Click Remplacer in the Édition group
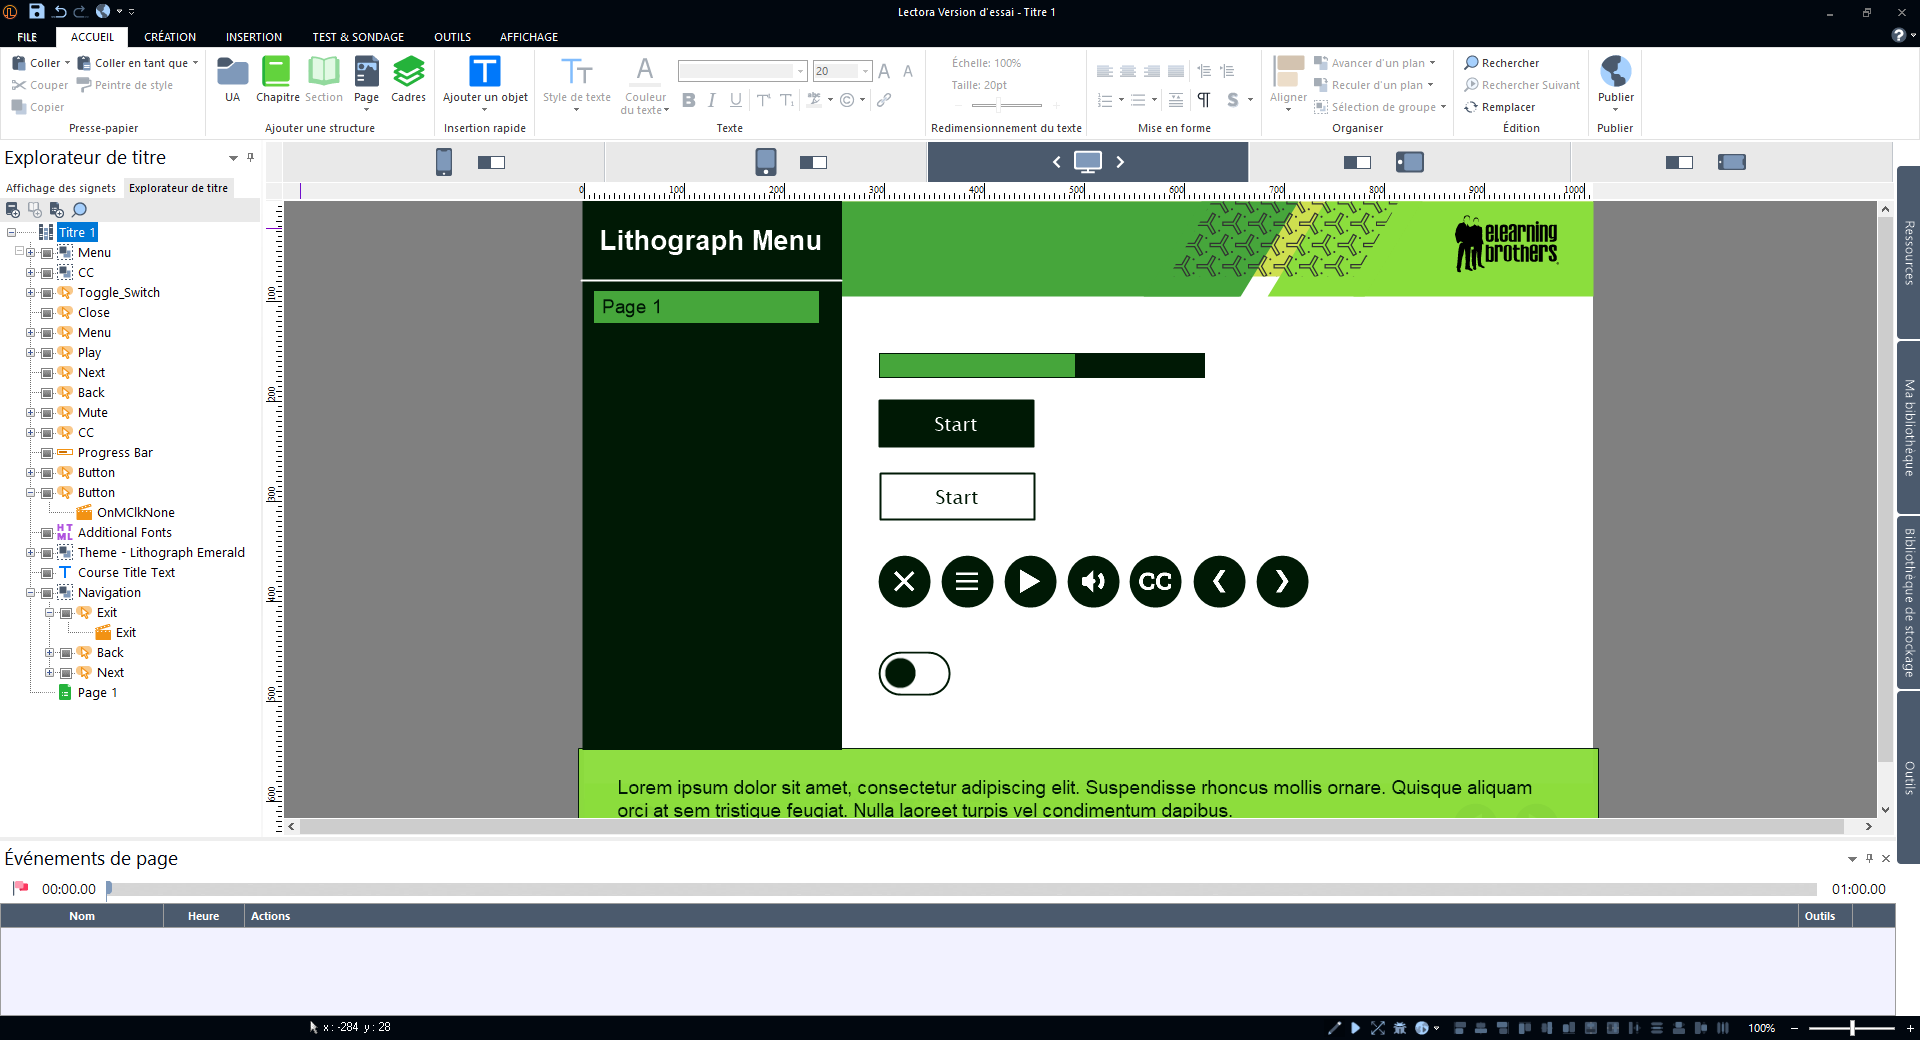 click(1507, 107)
